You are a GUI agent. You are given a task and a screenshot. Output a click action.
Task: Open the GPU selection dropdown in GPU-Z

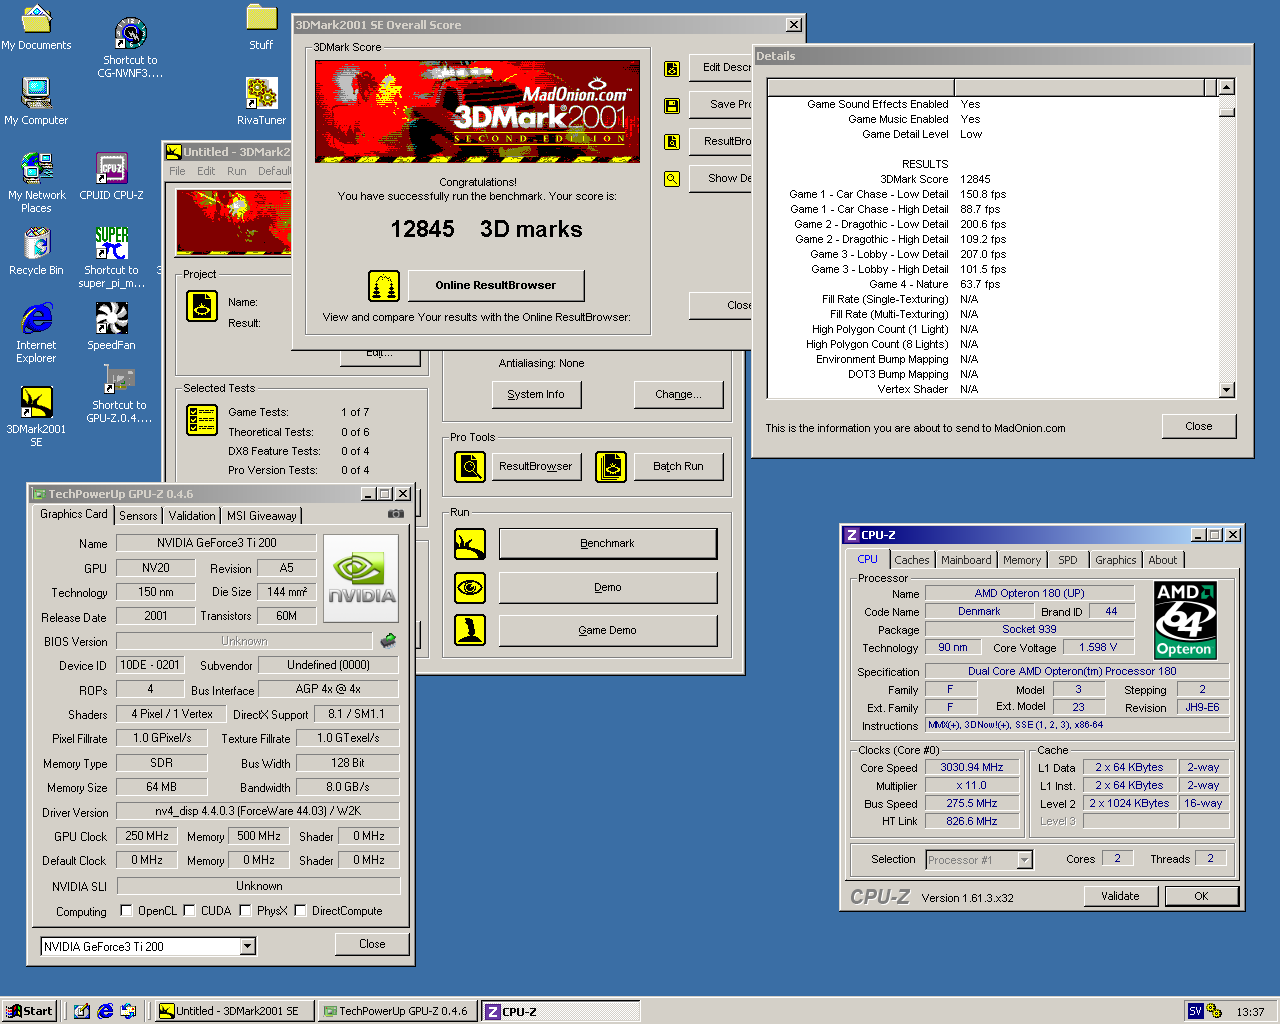click(248, 946)
